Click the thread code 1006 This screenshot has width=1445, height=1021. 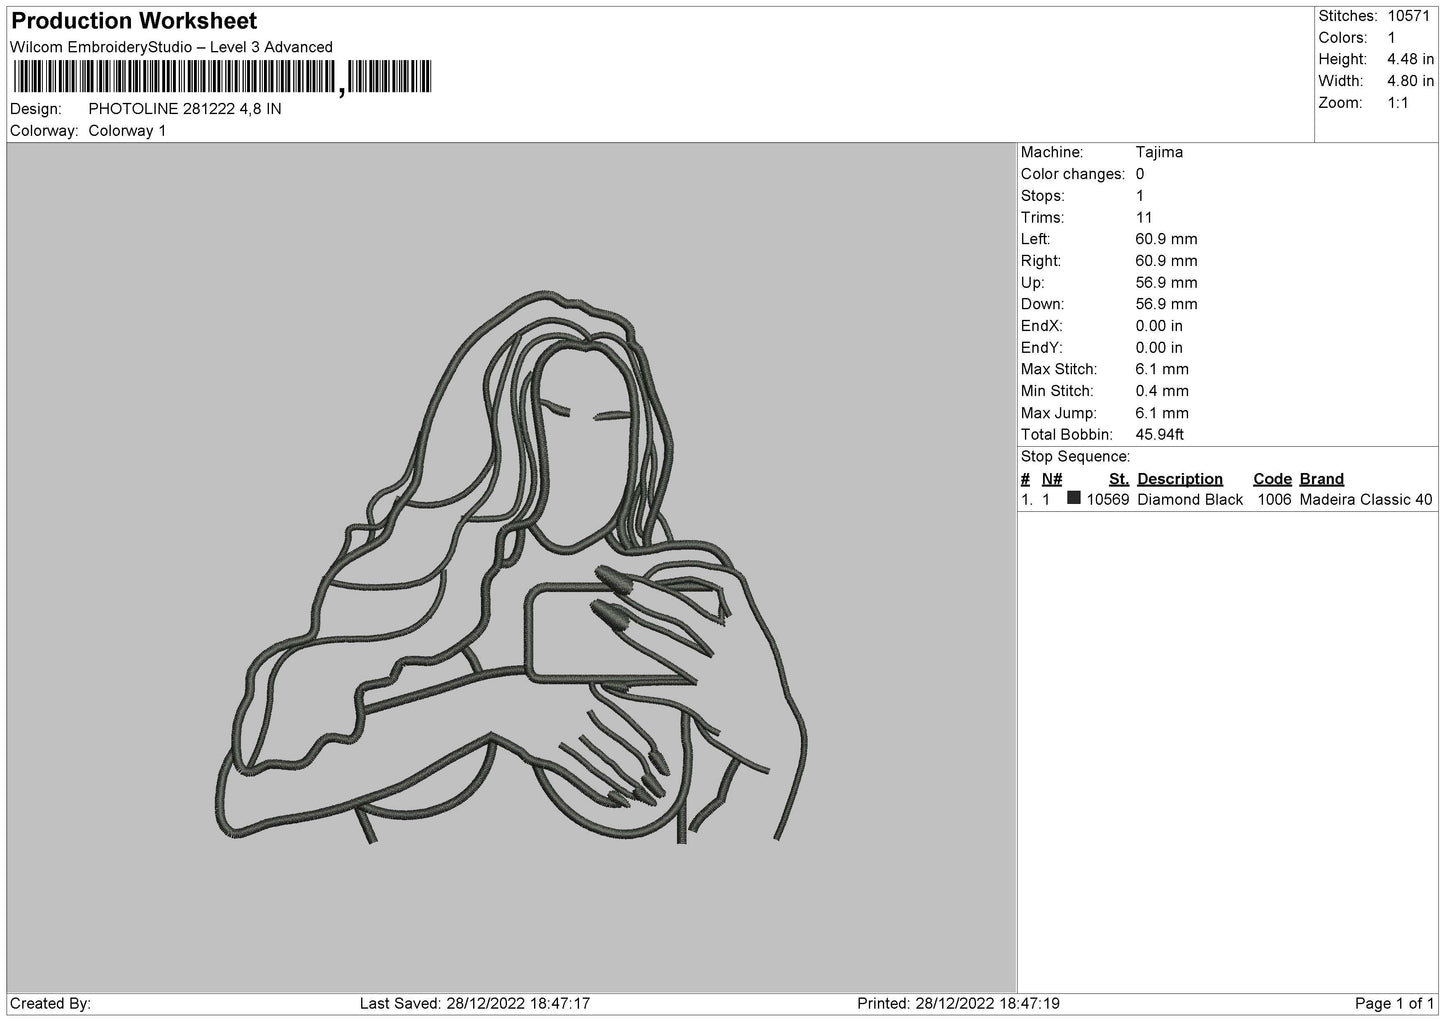[1272, 500]
